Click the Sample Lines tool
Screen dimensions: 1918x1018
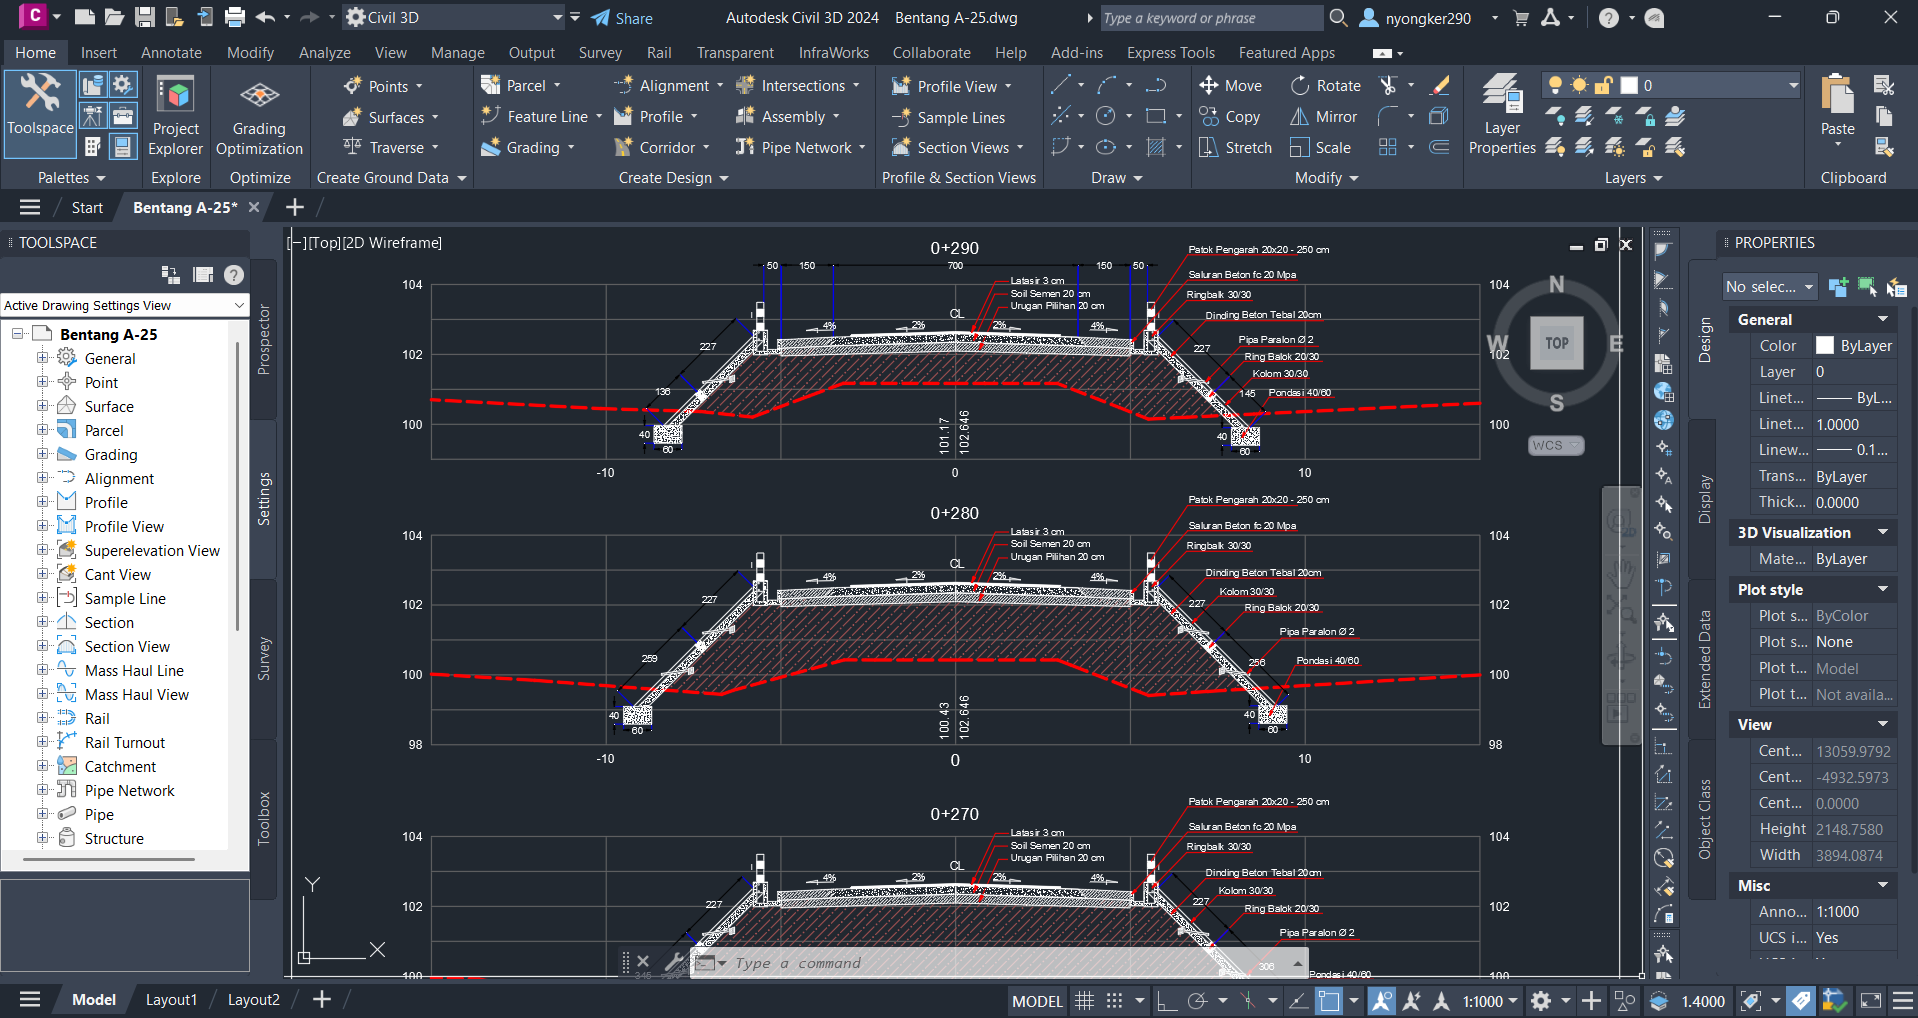pos(949,117)
